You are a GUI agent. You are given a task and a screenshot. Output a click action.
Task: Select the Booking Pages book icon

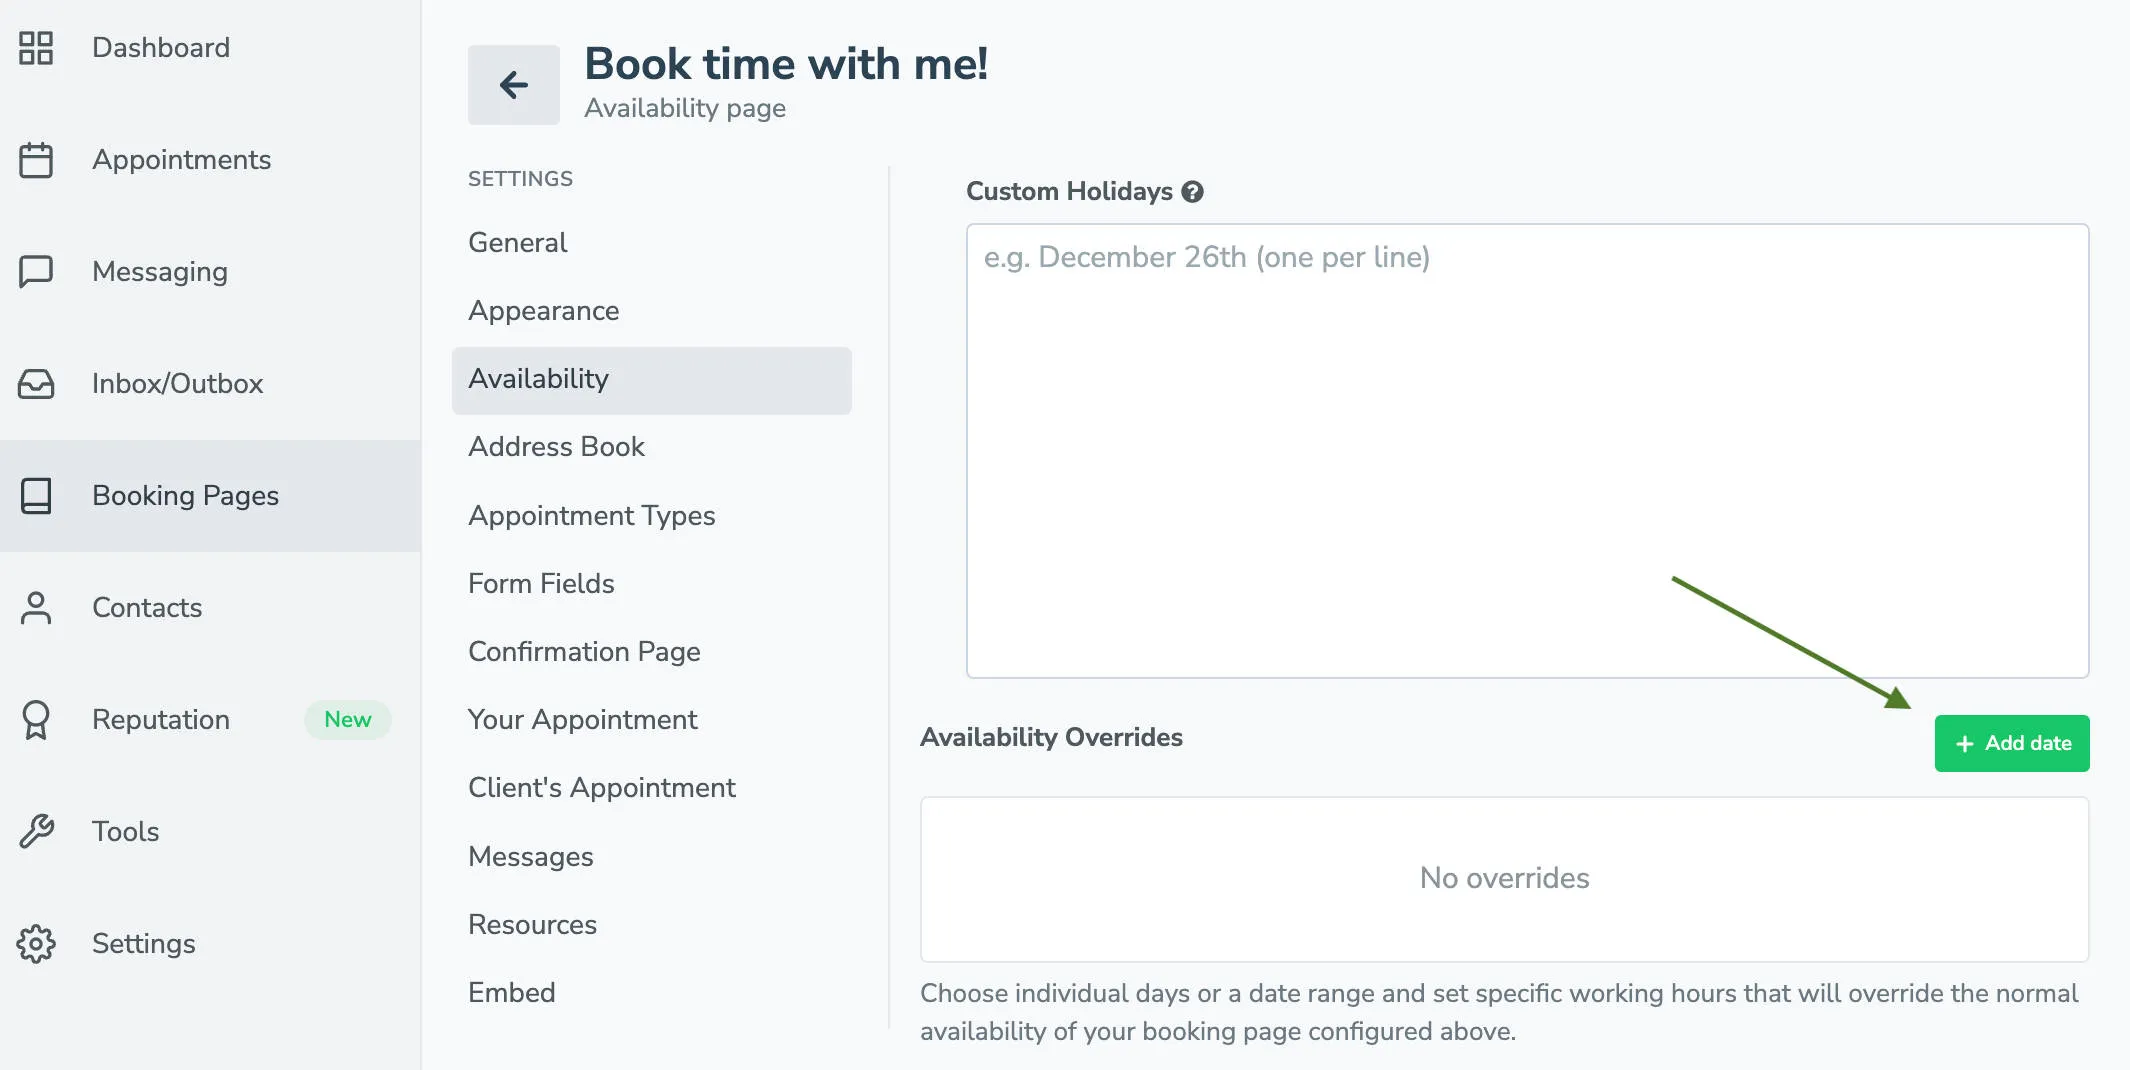36,495
